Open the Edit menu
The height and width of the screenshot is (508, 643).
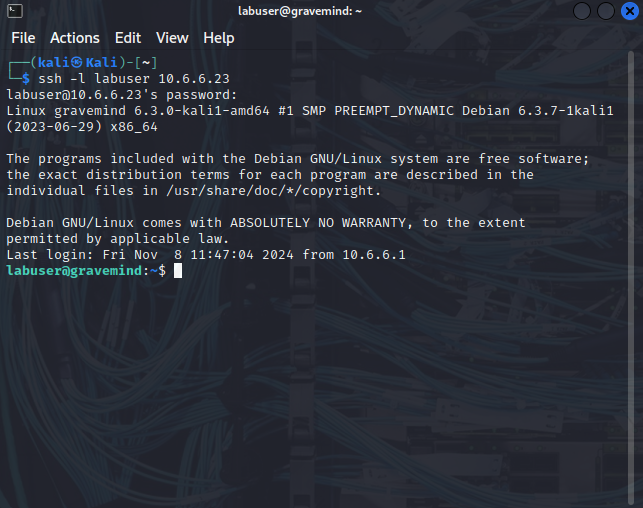tap(128, 38)
